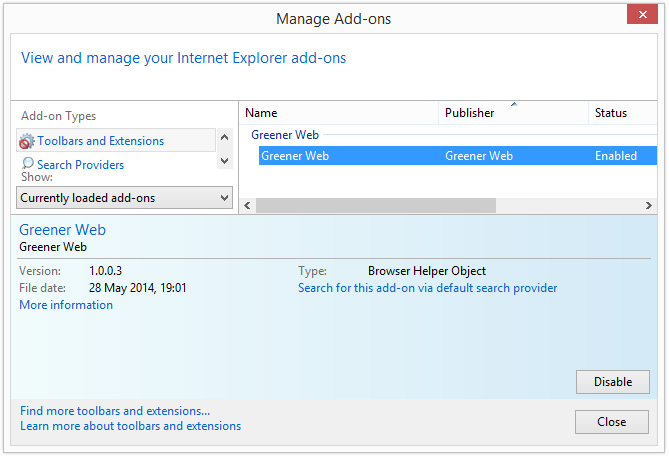Open the Currently loaded add-ons dropdown
Image resolution: width=669 pixels, height=456 pixels.
125,198
